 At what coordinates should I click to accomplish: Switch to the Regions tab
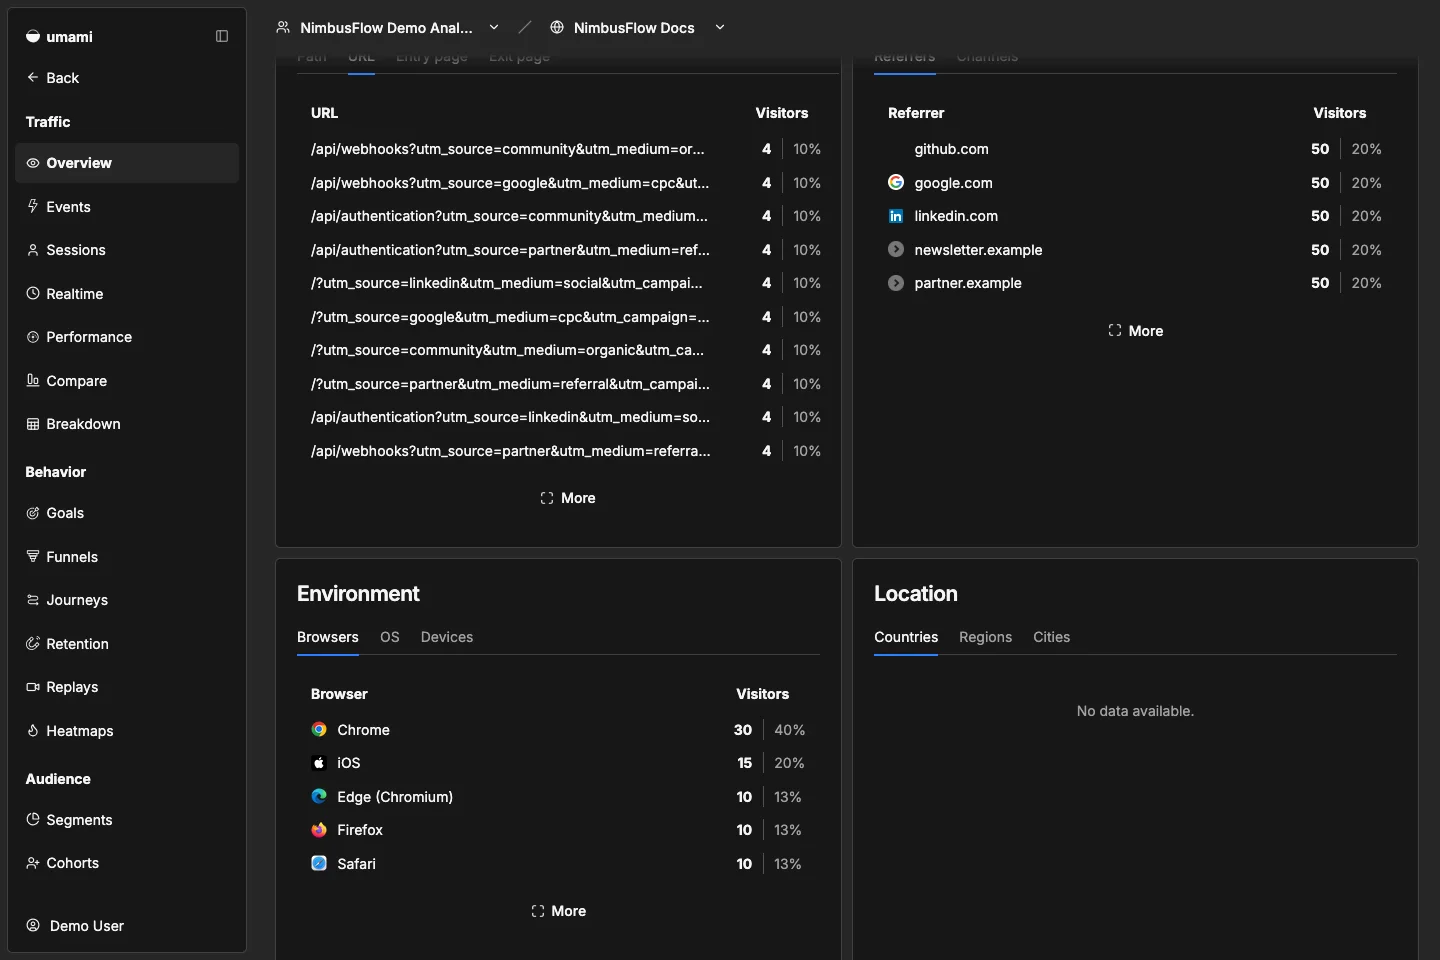tap(985, 637)
